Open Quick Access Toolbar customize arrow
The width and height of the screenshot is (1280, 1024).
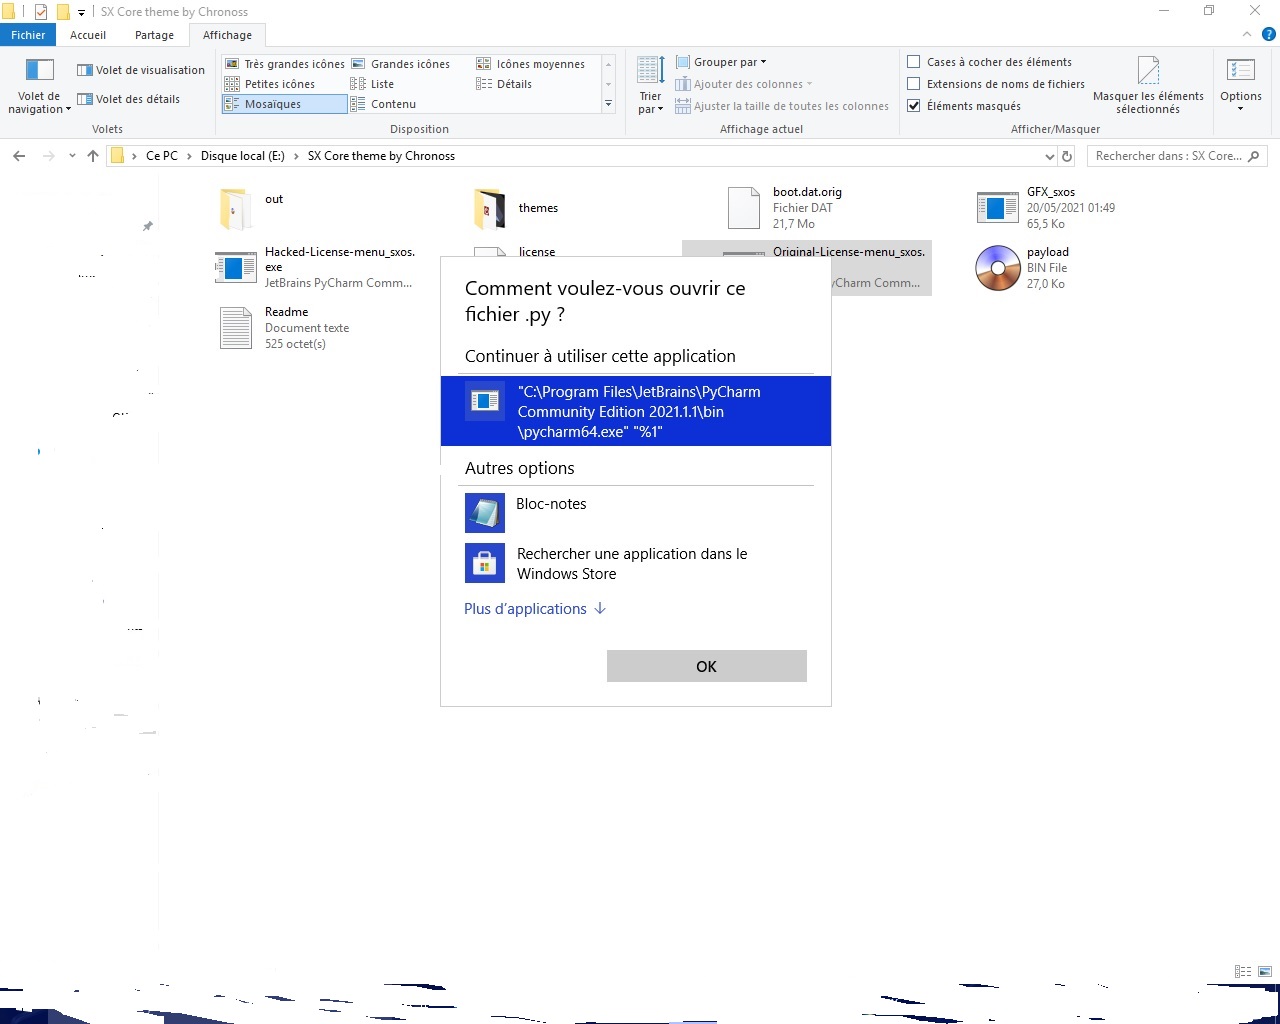pyautogui.click(x=82, y=12)
